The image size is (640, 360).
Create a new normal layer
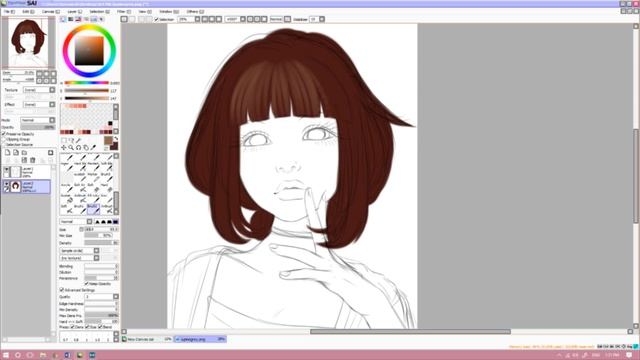pyautogui.click(x=7, y=152)
